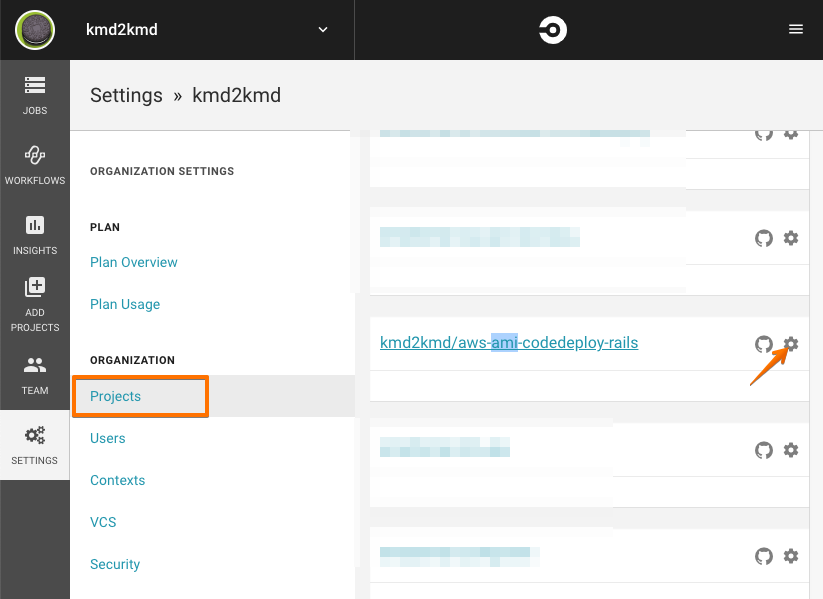This screenshot has height=599, width=823.
Task: Open settings for the aws-ami-codedeploy-rails project
Action: [x=791, y=344]
